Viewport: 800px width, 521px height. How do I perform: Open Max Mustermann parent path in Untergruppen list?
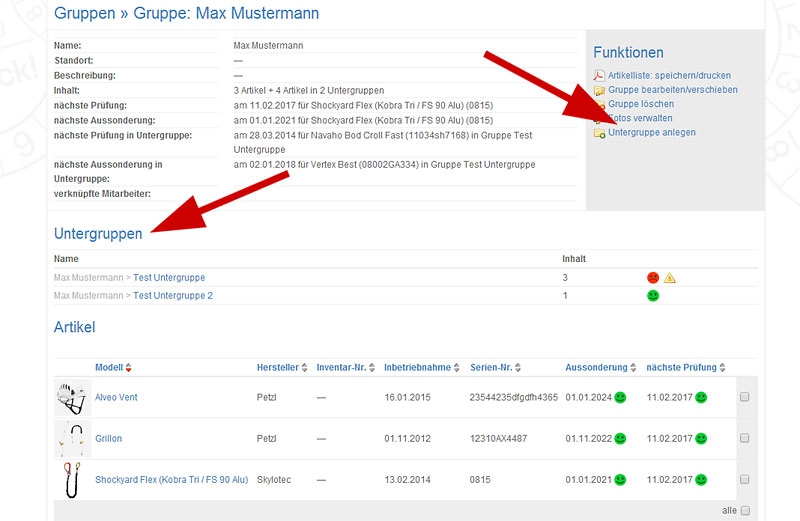pos(88,277)
